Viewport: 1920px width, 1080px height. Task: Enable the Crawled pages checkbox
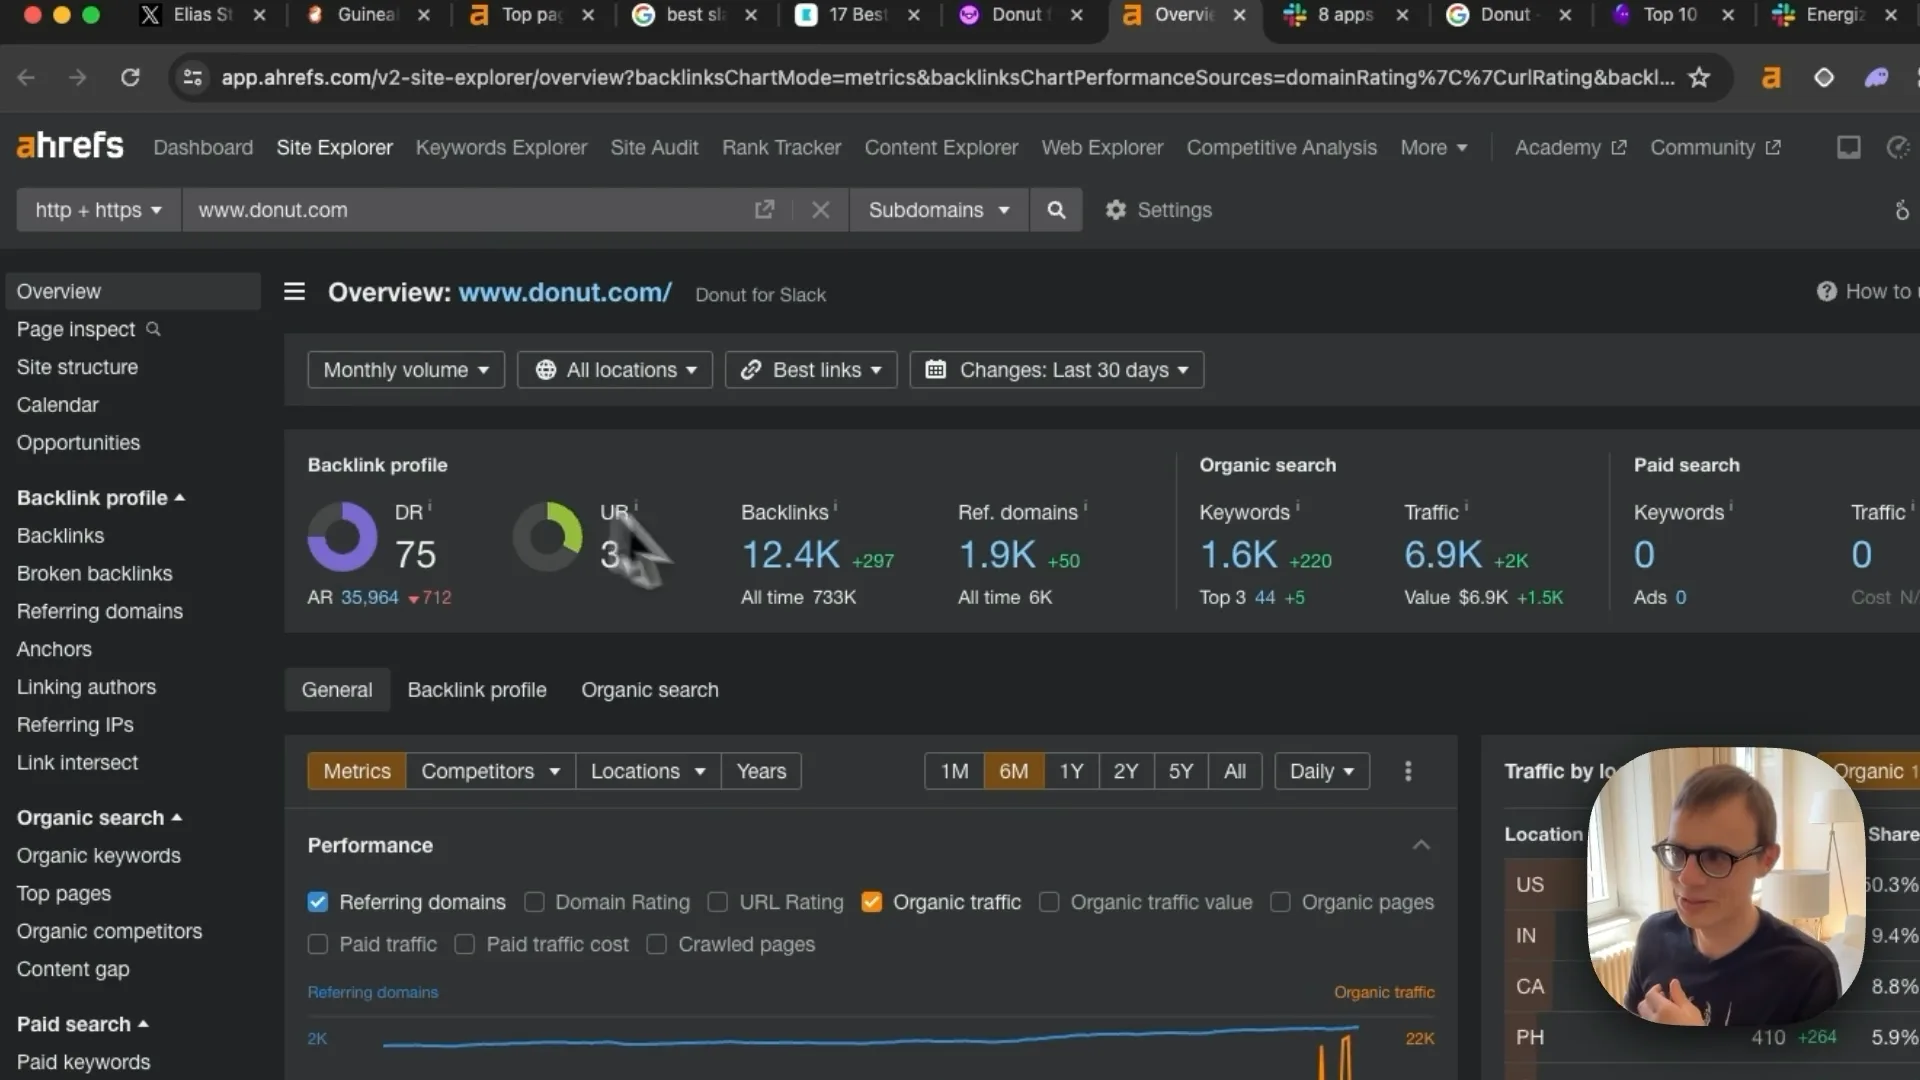pos(656,944)
